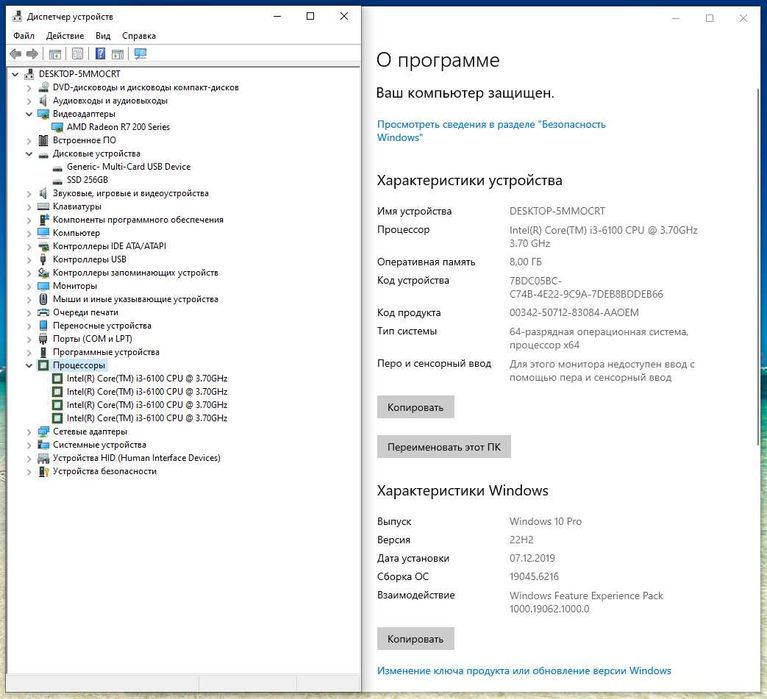The width and height of the screenshot is (767, 699).
Task: Toggle the action pane toolbar icon
Action: [x=117, y=54]
